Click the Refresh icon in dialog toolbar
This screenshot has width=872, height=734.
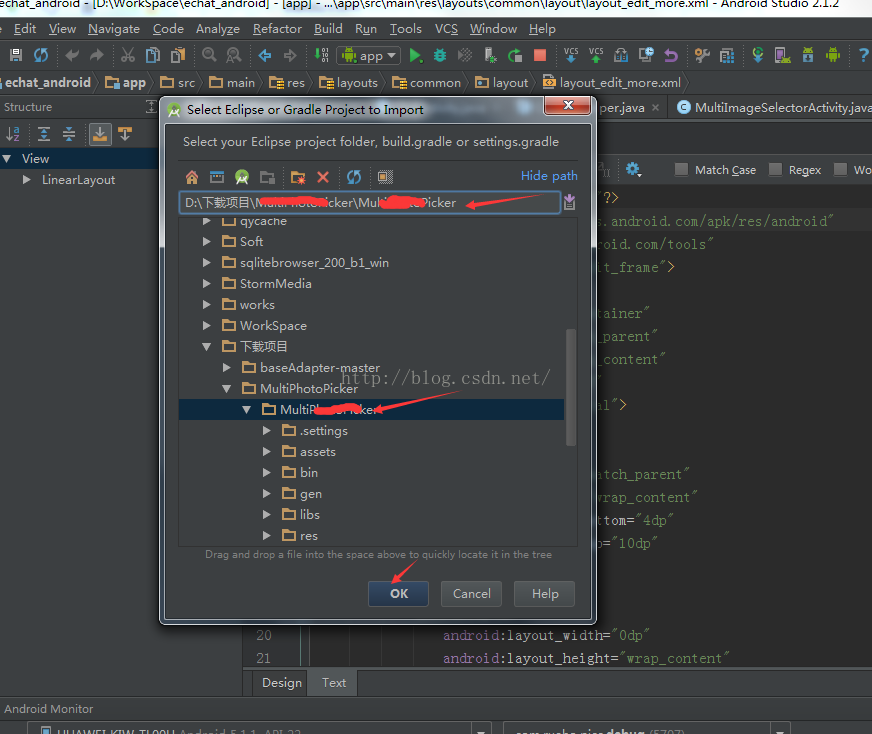click(354, 177)
